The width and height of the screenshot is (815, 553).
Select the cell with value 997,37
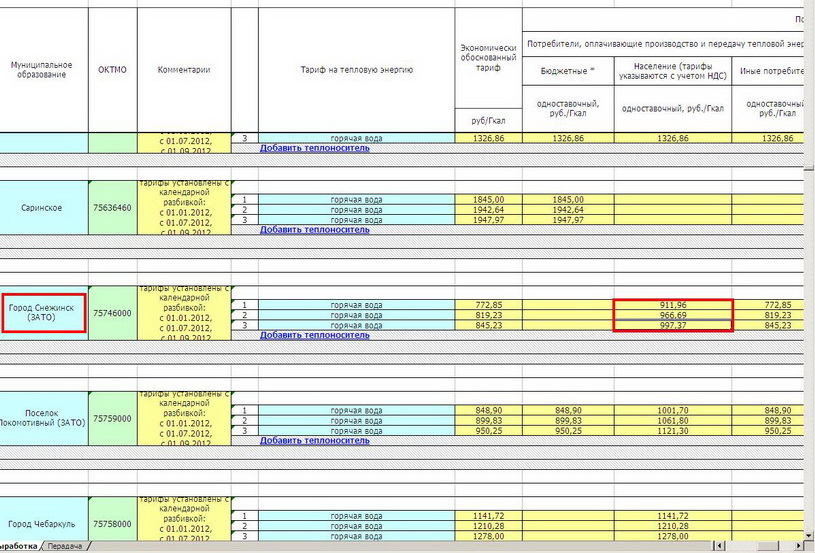coord(673,326)
